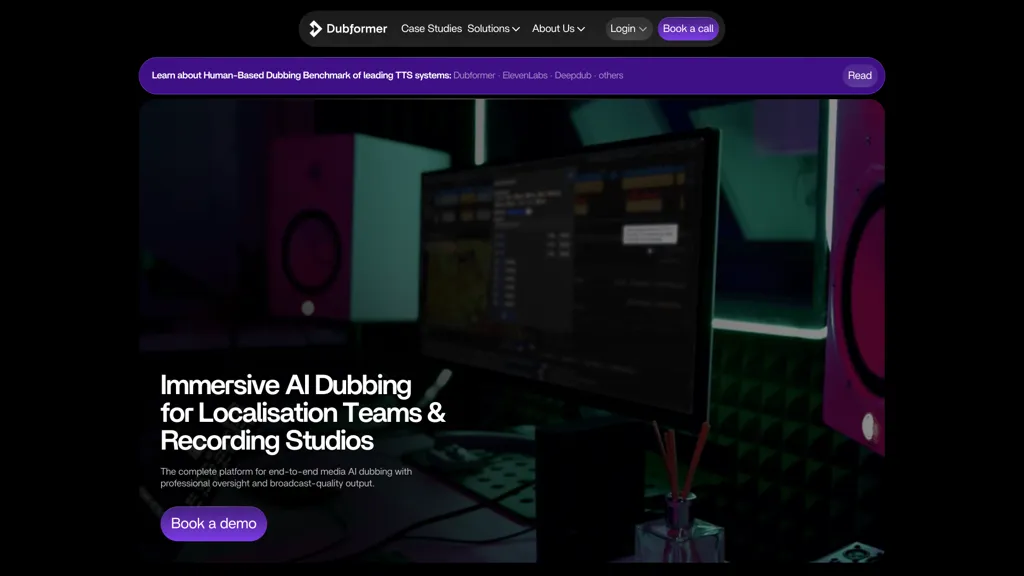
Task: Click the chevron on the Login control
Action: [x=641, y=29]
